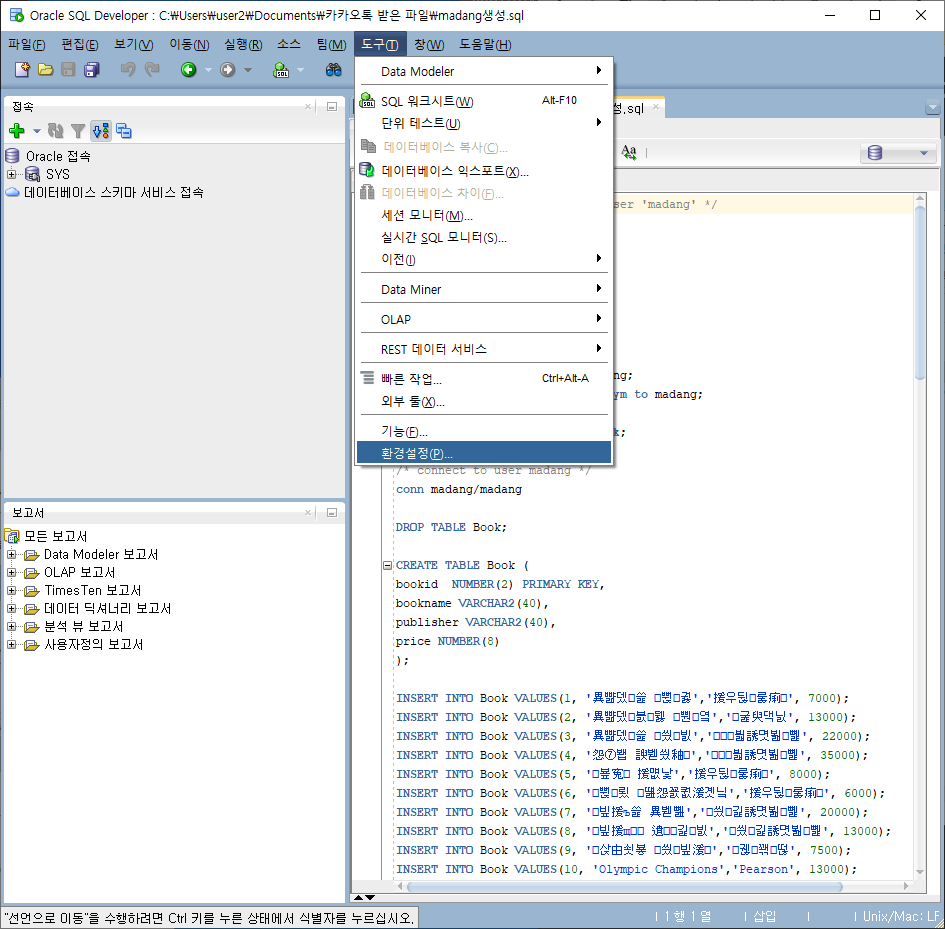
Task: Click the SQL Worksheet toolbar icon
Action: point(281,70)
